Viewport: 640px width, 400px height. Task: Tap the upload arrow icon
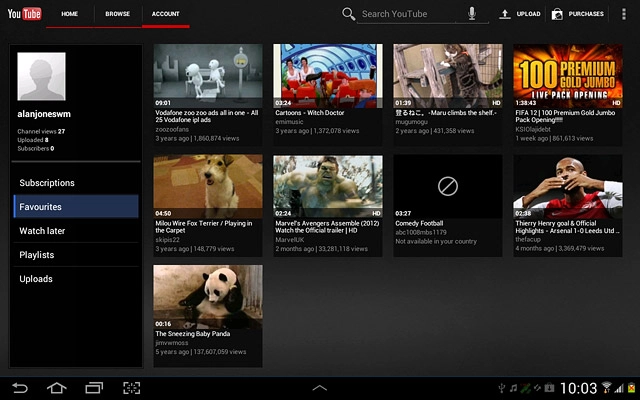click(x=505, y=14)
